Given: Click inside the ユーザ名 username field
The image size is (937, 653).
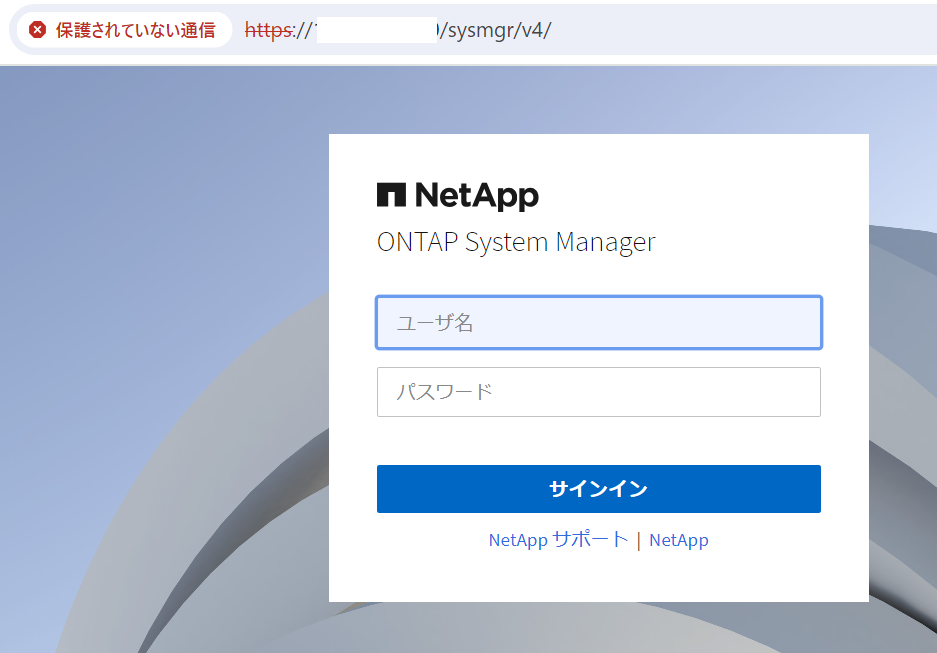Looking at the screenshot, I should 598,322.
